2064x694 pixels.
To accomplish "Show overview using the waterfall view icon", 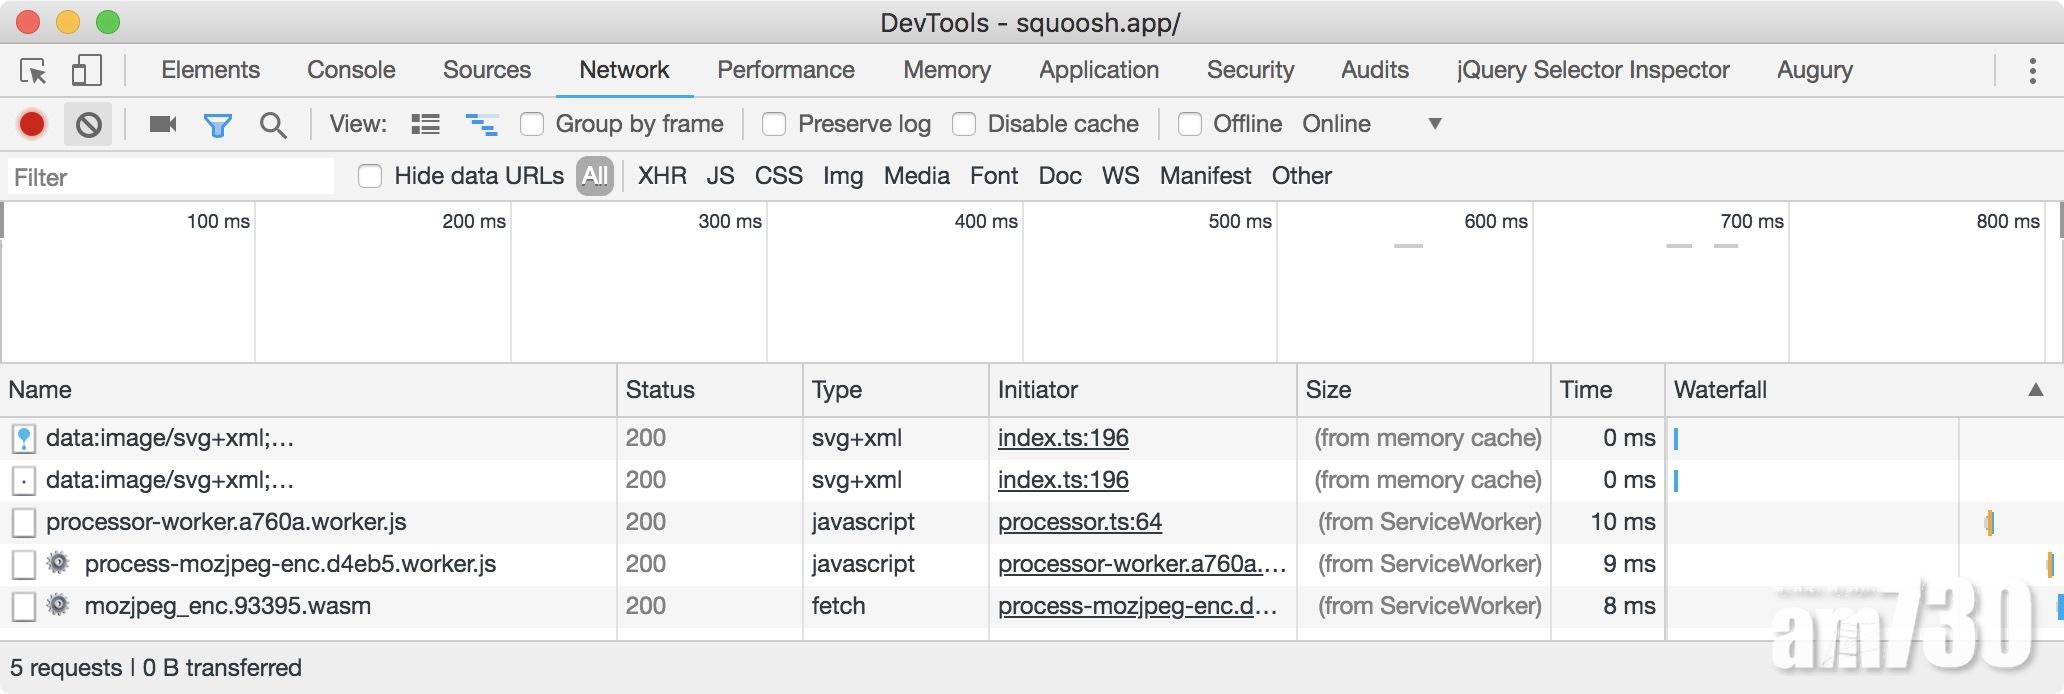I will (x=481, y=124).
